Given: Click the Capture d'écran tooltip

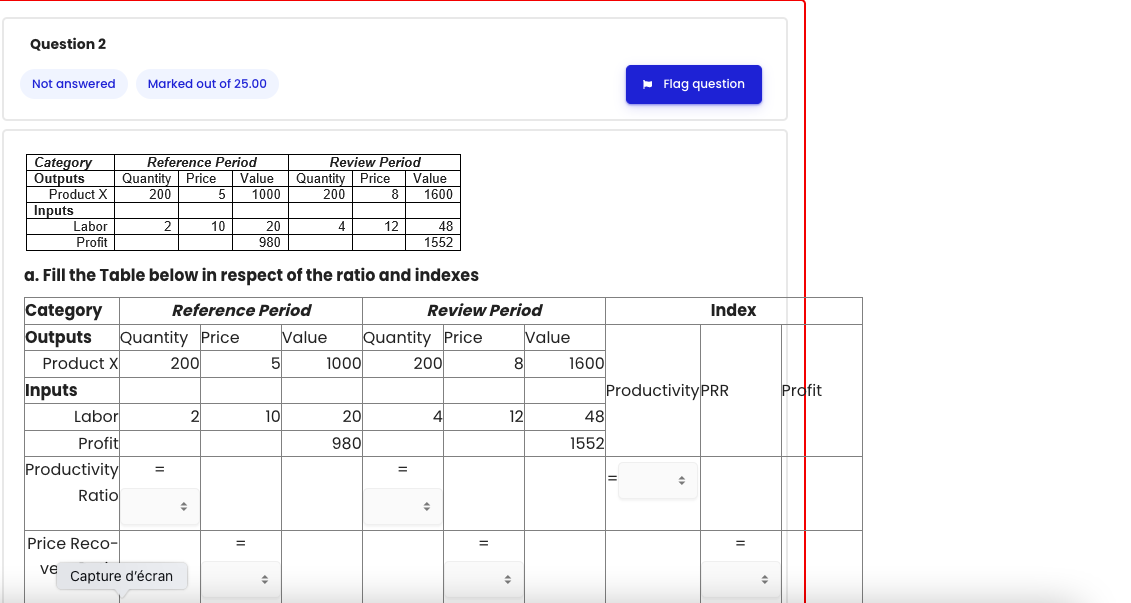Looking at the screenshot, I should (121, 576).
